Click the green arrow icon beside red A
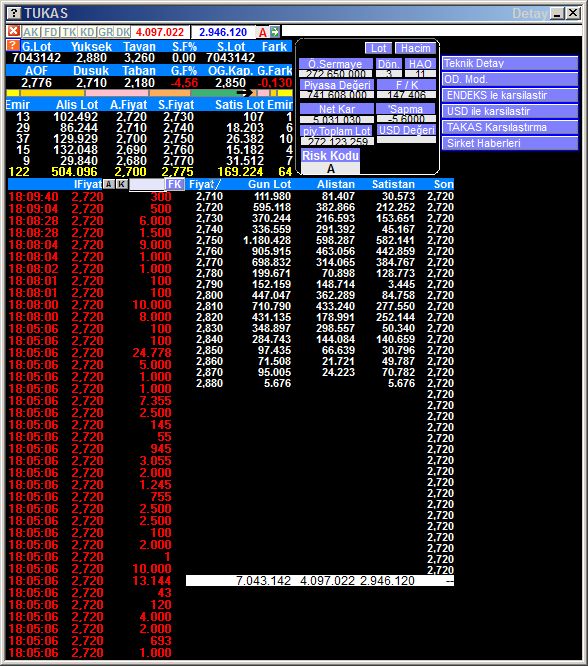588x666 pixels. click(275, 32)
